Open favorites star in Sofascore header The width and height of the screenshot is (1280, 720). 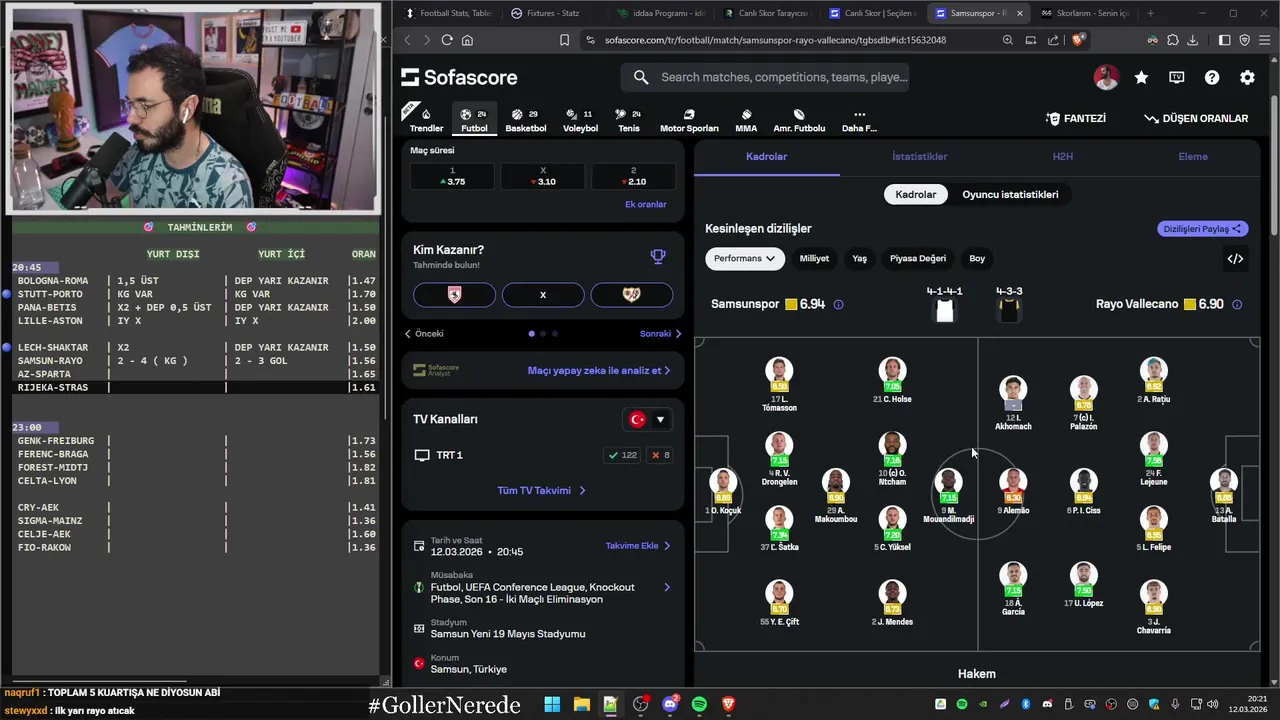1141,77
